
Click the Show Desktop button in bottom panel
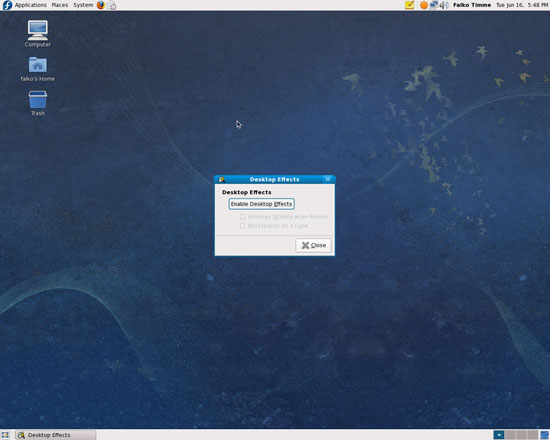pos(5,435)
